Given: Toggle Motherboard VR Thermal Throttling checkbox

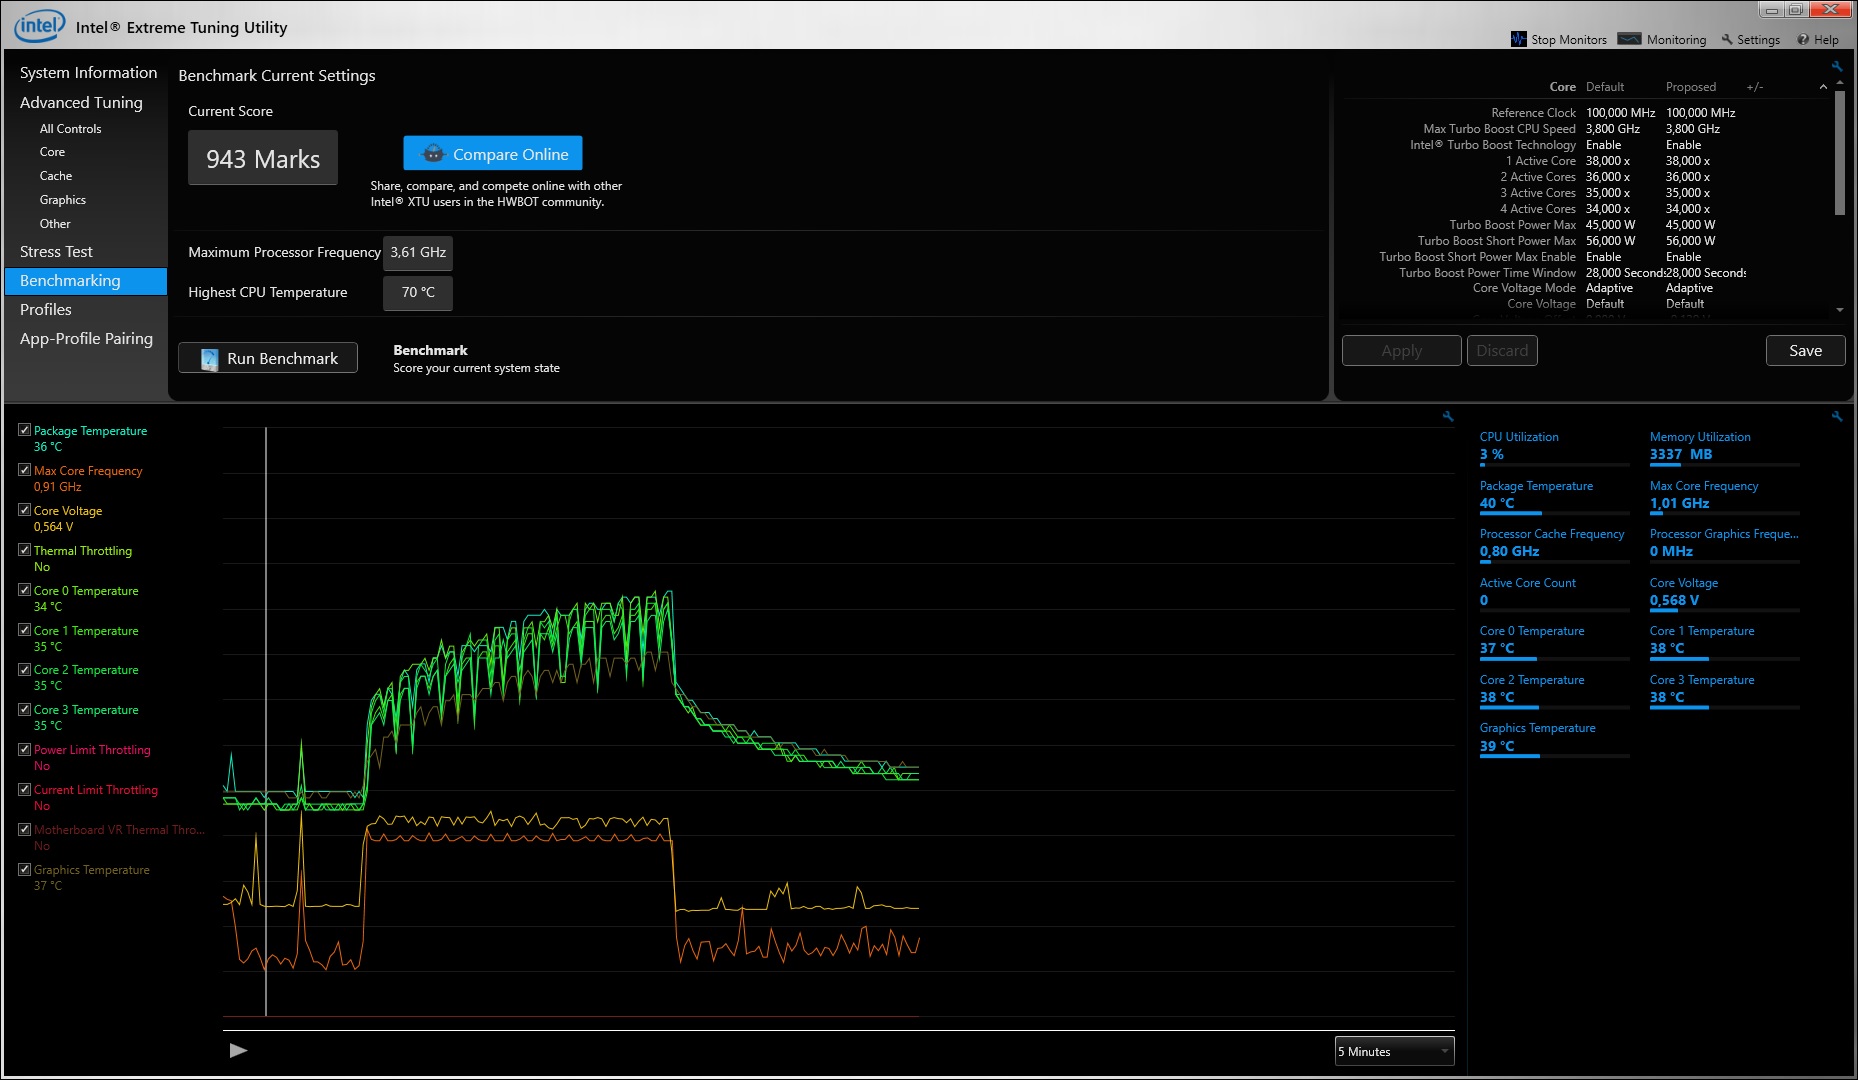Looking at the screenshot, I should [x=24, y=829].
